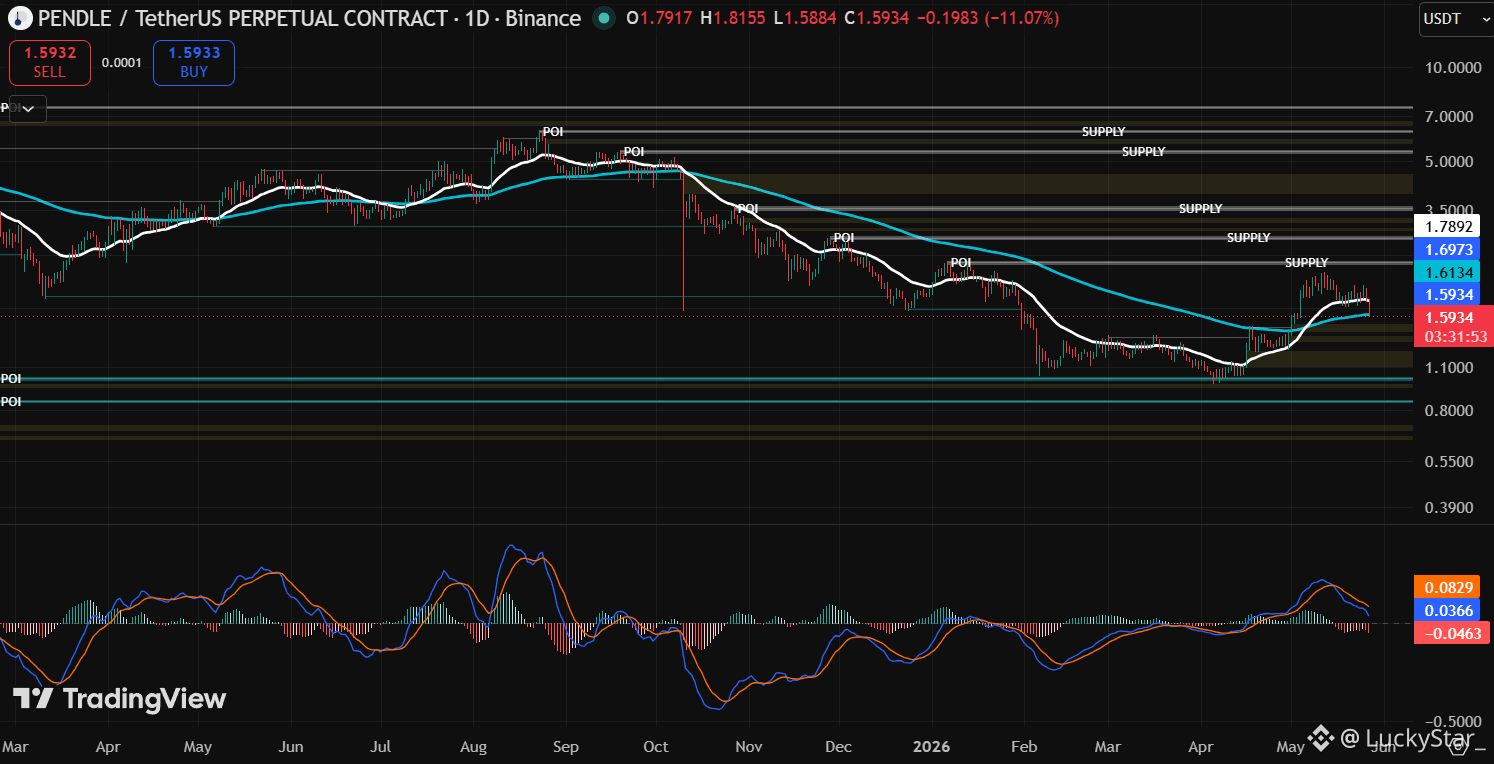Click the blue 0.0366 MACD label
The image size is (1494, 764).
(x=1449, y=610)
